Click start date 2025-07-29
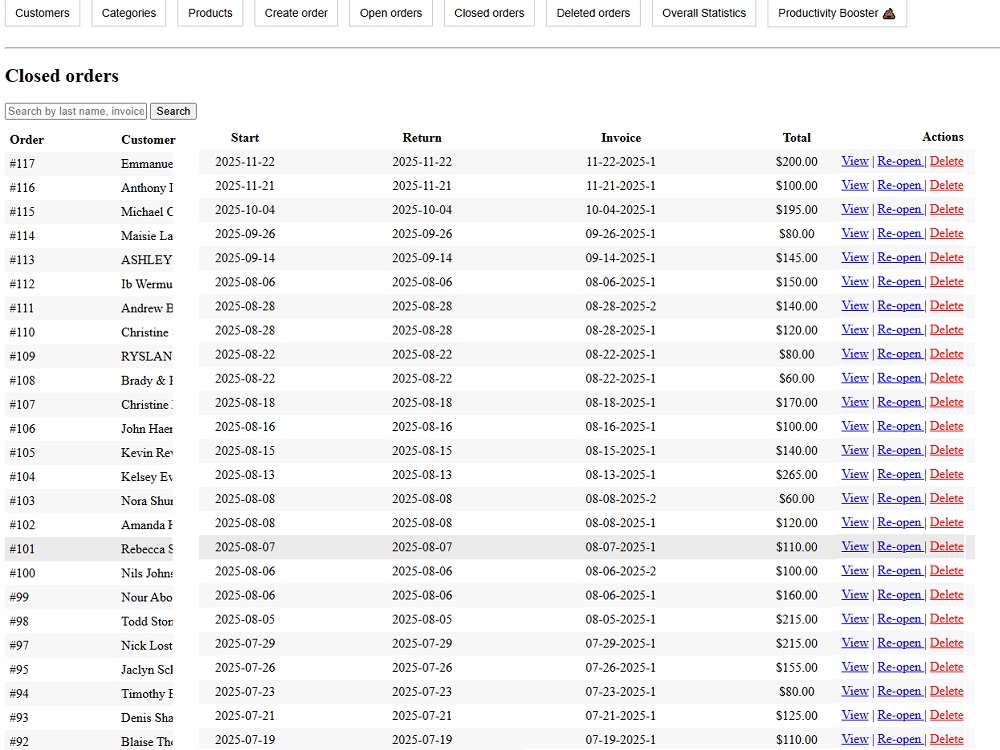 pyautogui.click(x=245, y=643)
